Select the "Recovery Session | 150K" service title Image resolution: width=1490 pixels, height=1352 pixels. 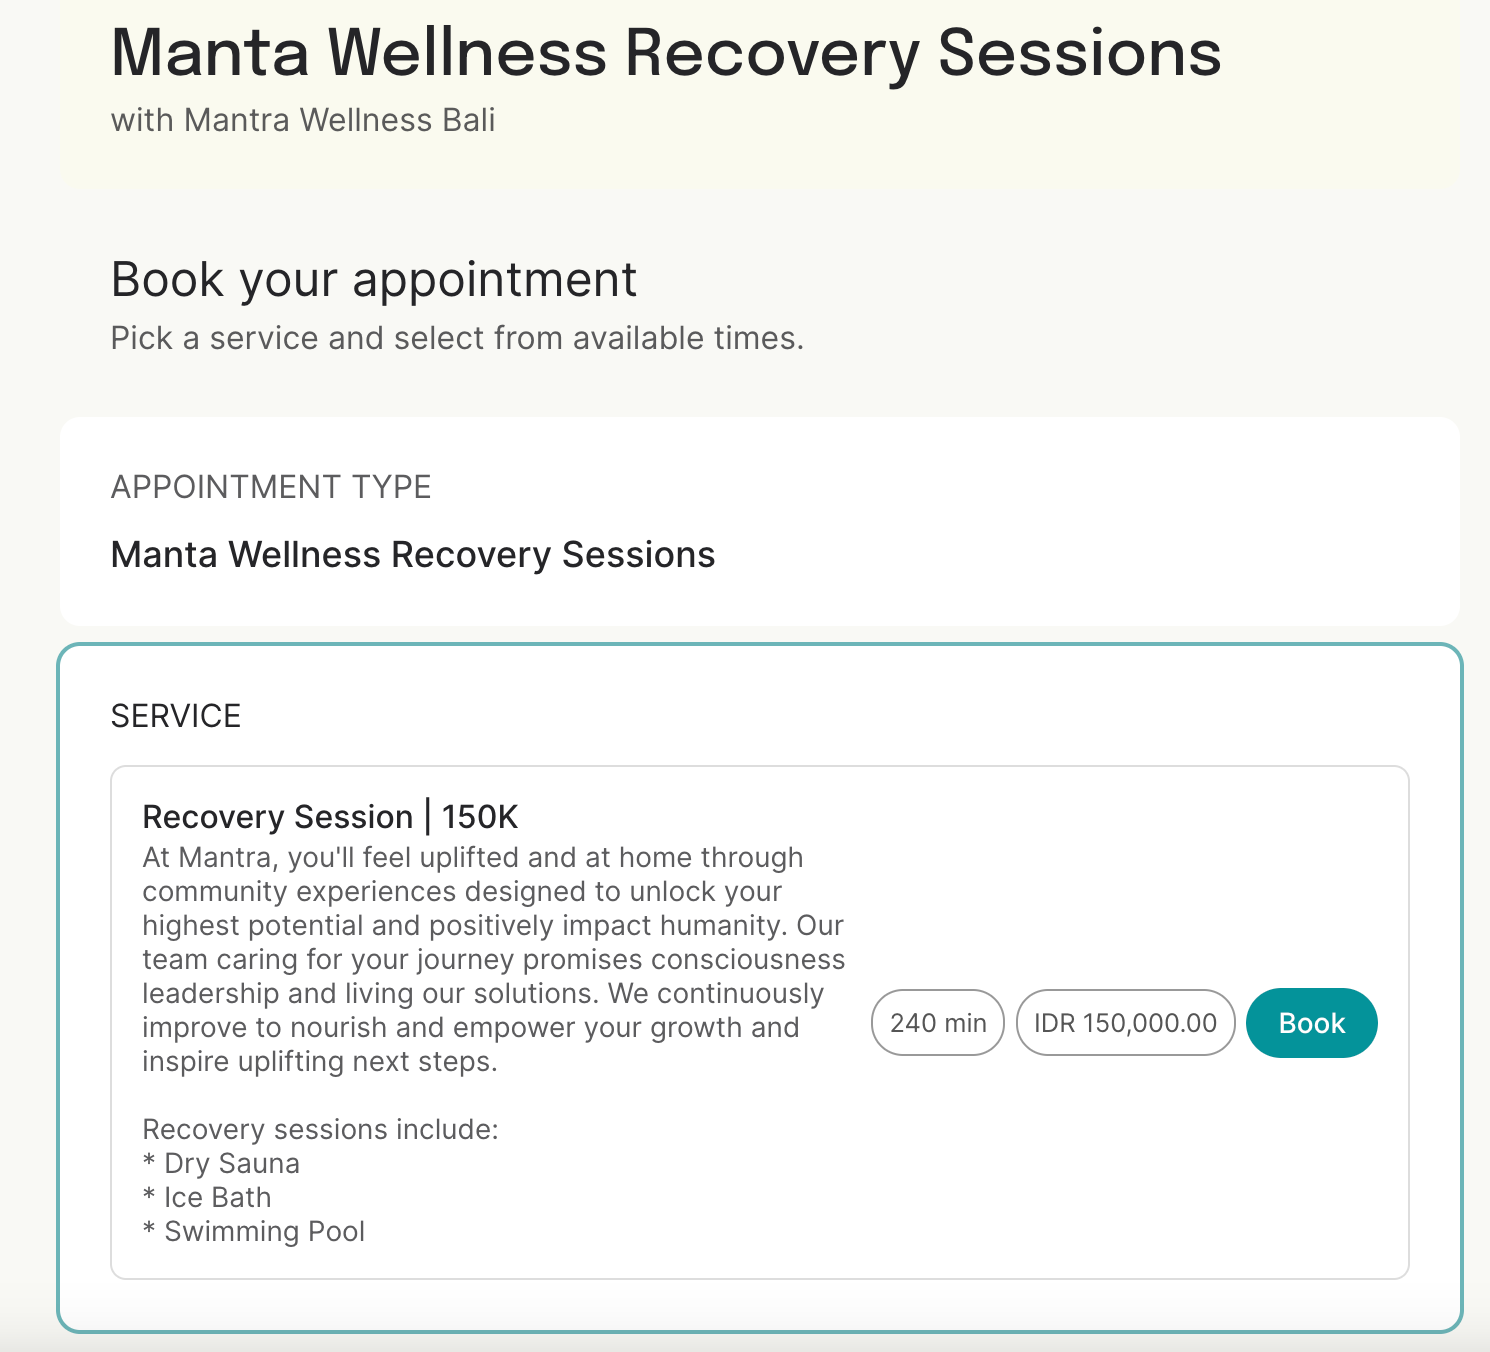coord(330,817)
